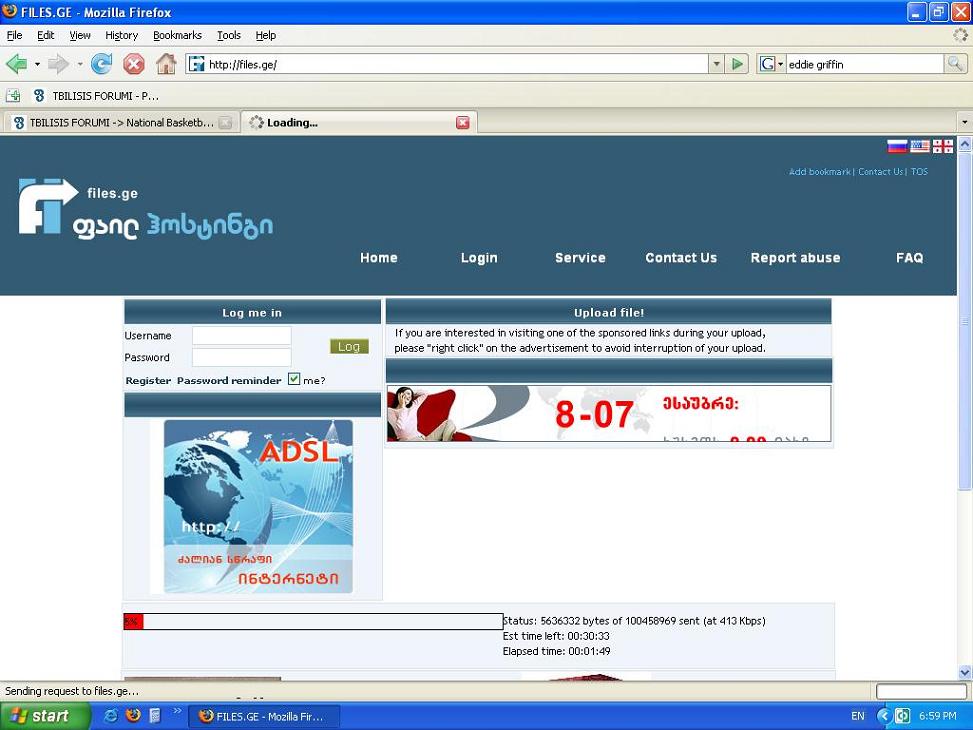Open the tab list dropdown

964,122
